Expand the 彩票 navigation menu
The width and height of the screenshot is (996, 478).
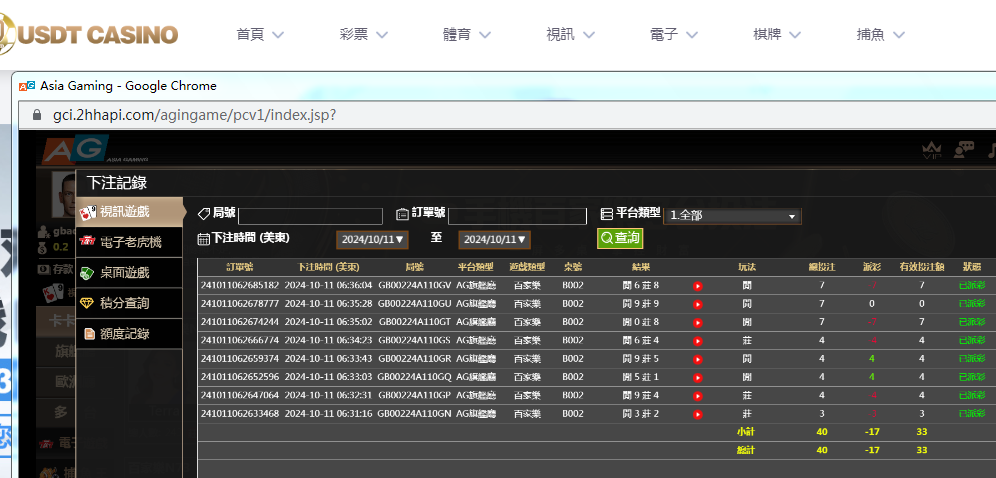[x=364, y=35]
